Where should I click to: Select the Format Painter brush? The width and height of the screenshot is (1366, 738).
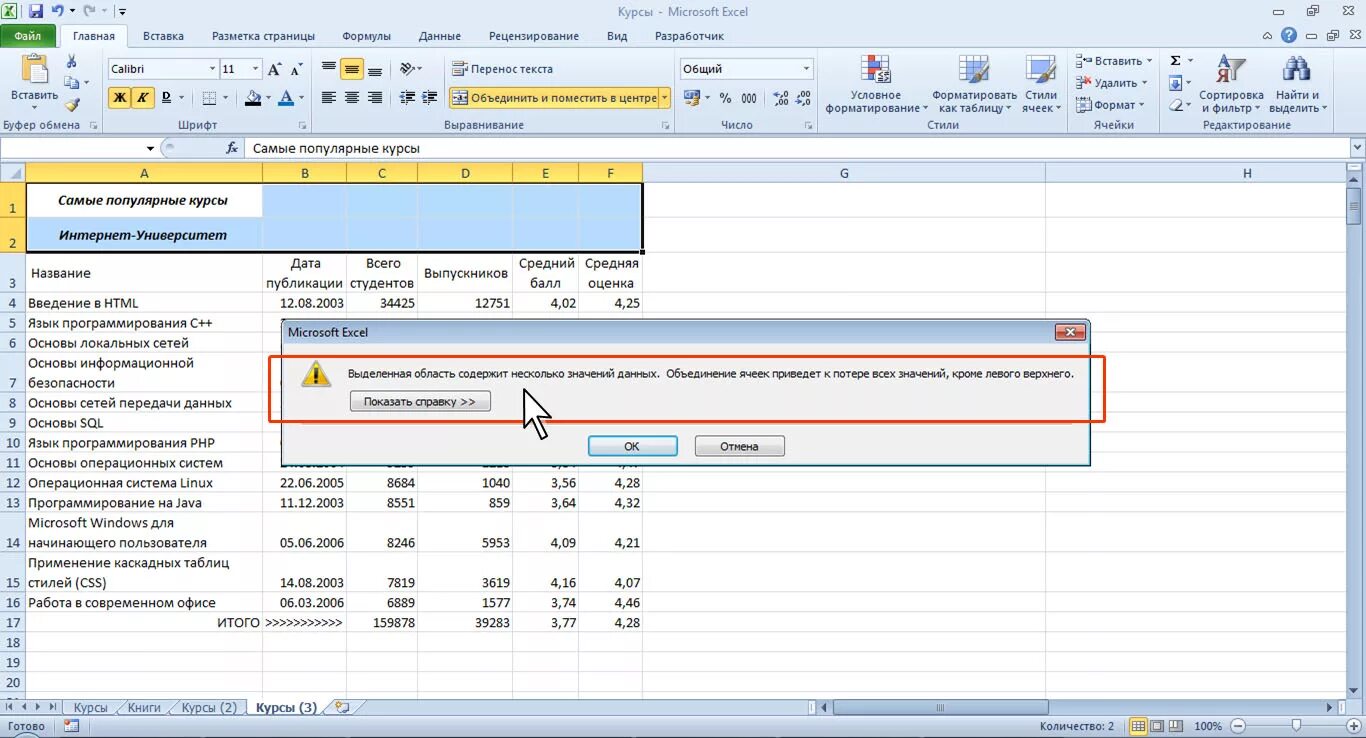(72, 104)
